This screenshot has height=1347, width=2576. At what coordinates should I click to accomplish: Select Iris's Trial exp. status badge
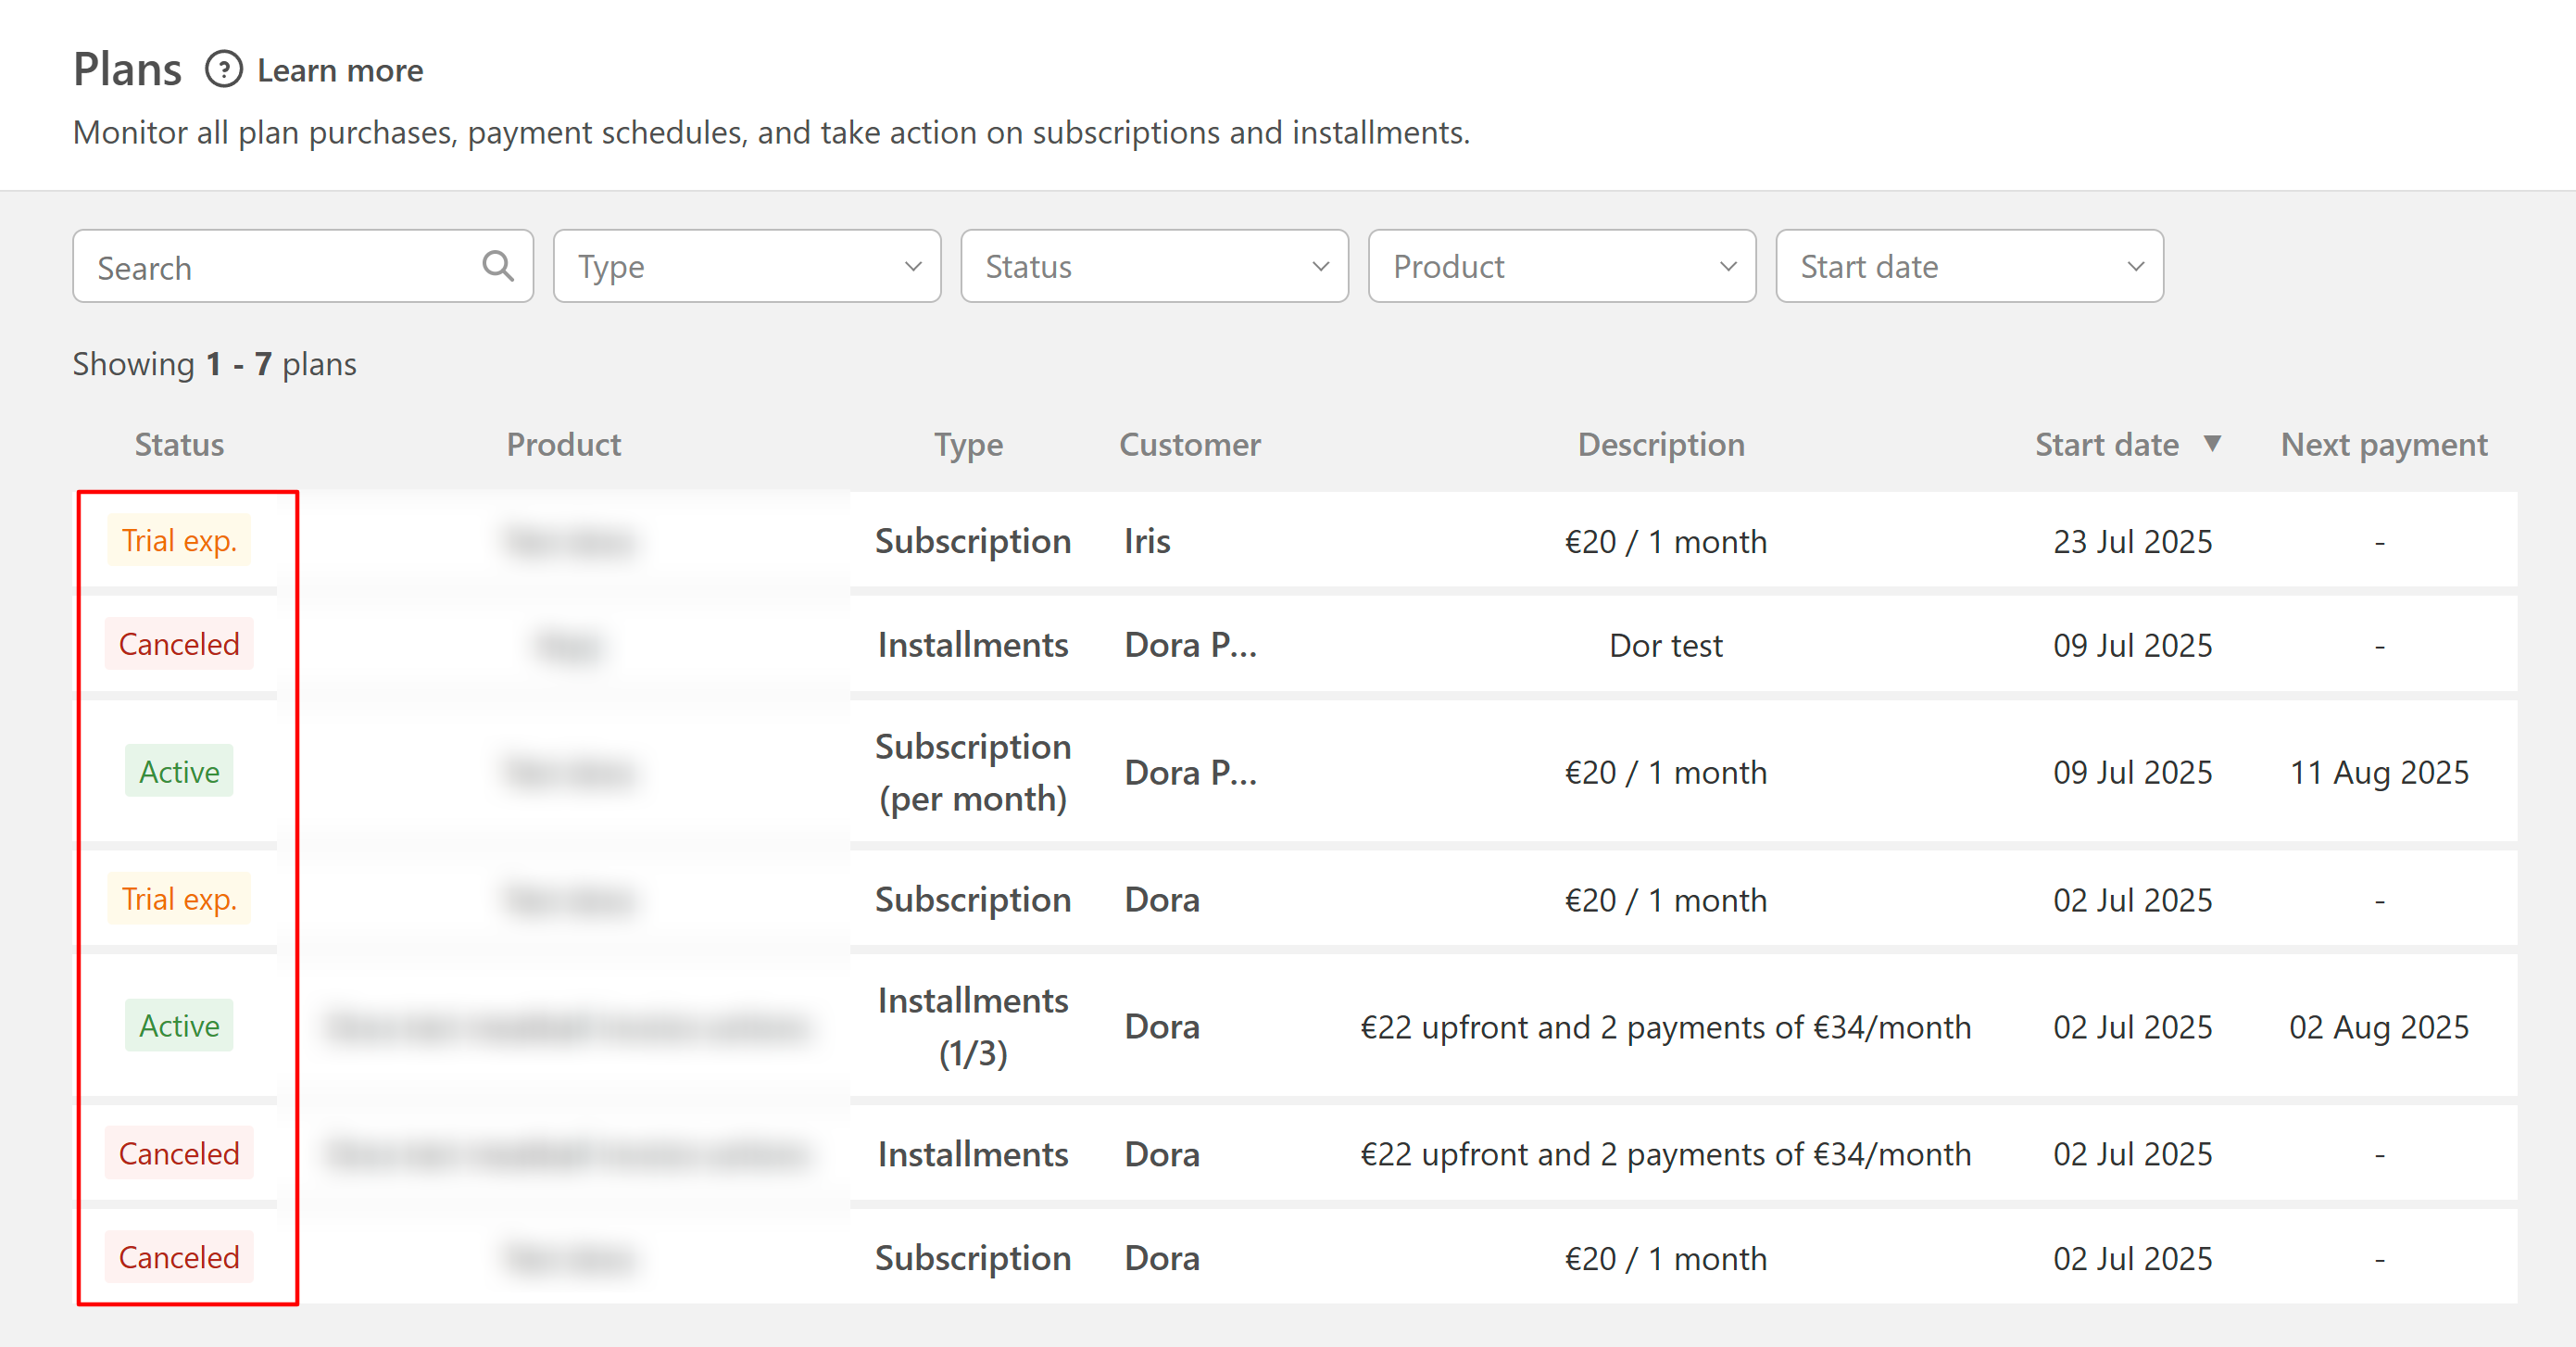tap(179, 541)
